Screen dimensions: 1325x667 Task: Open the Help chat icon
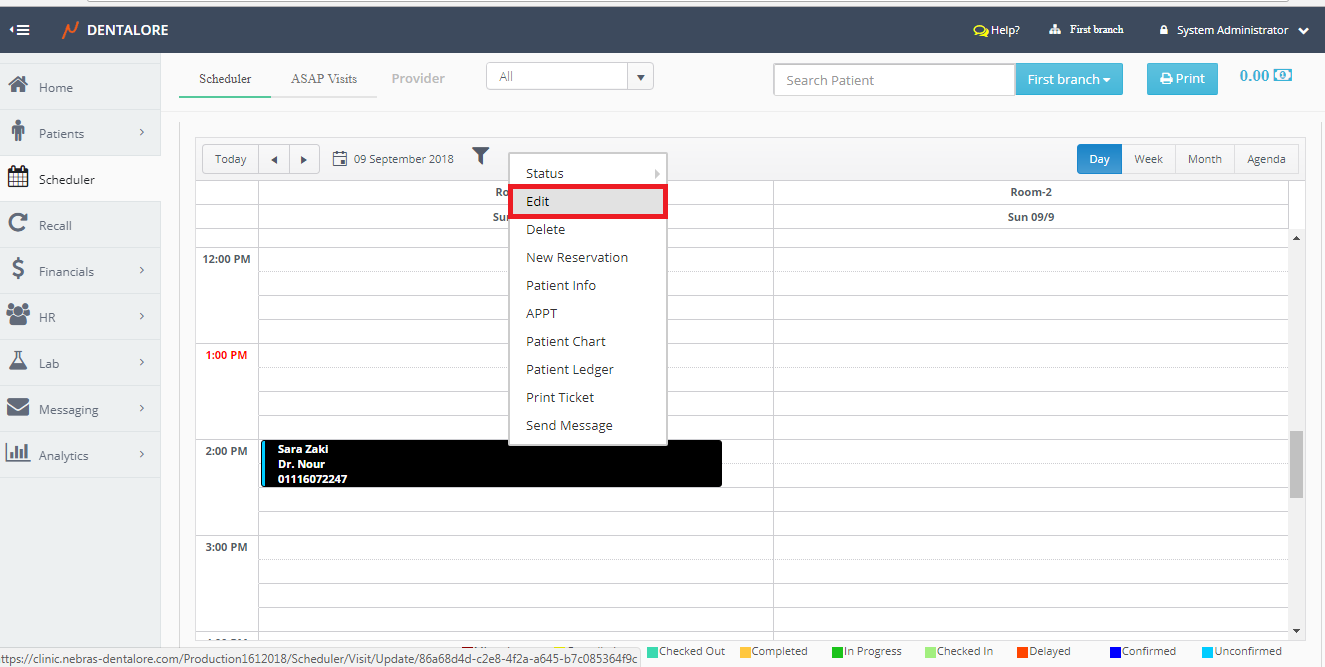(980, 30)
